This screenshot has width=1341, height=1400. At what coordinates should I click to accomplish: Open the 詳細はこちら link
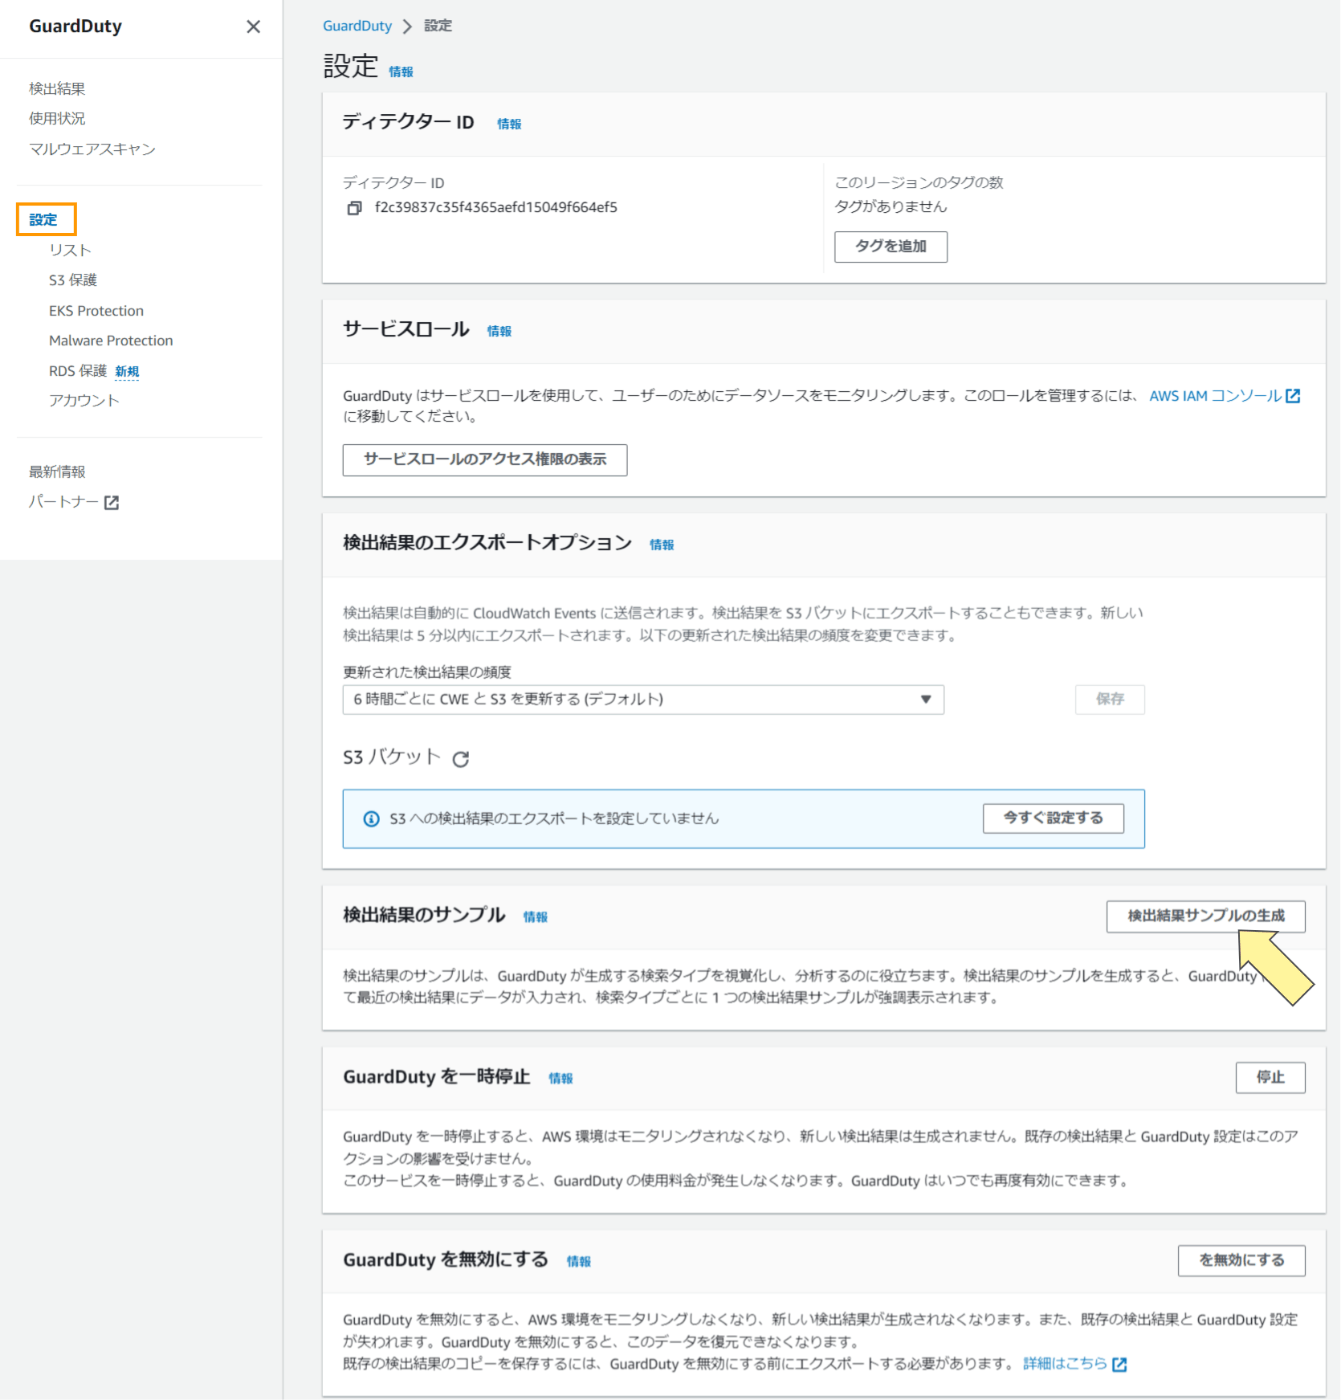(1065, 1364)
